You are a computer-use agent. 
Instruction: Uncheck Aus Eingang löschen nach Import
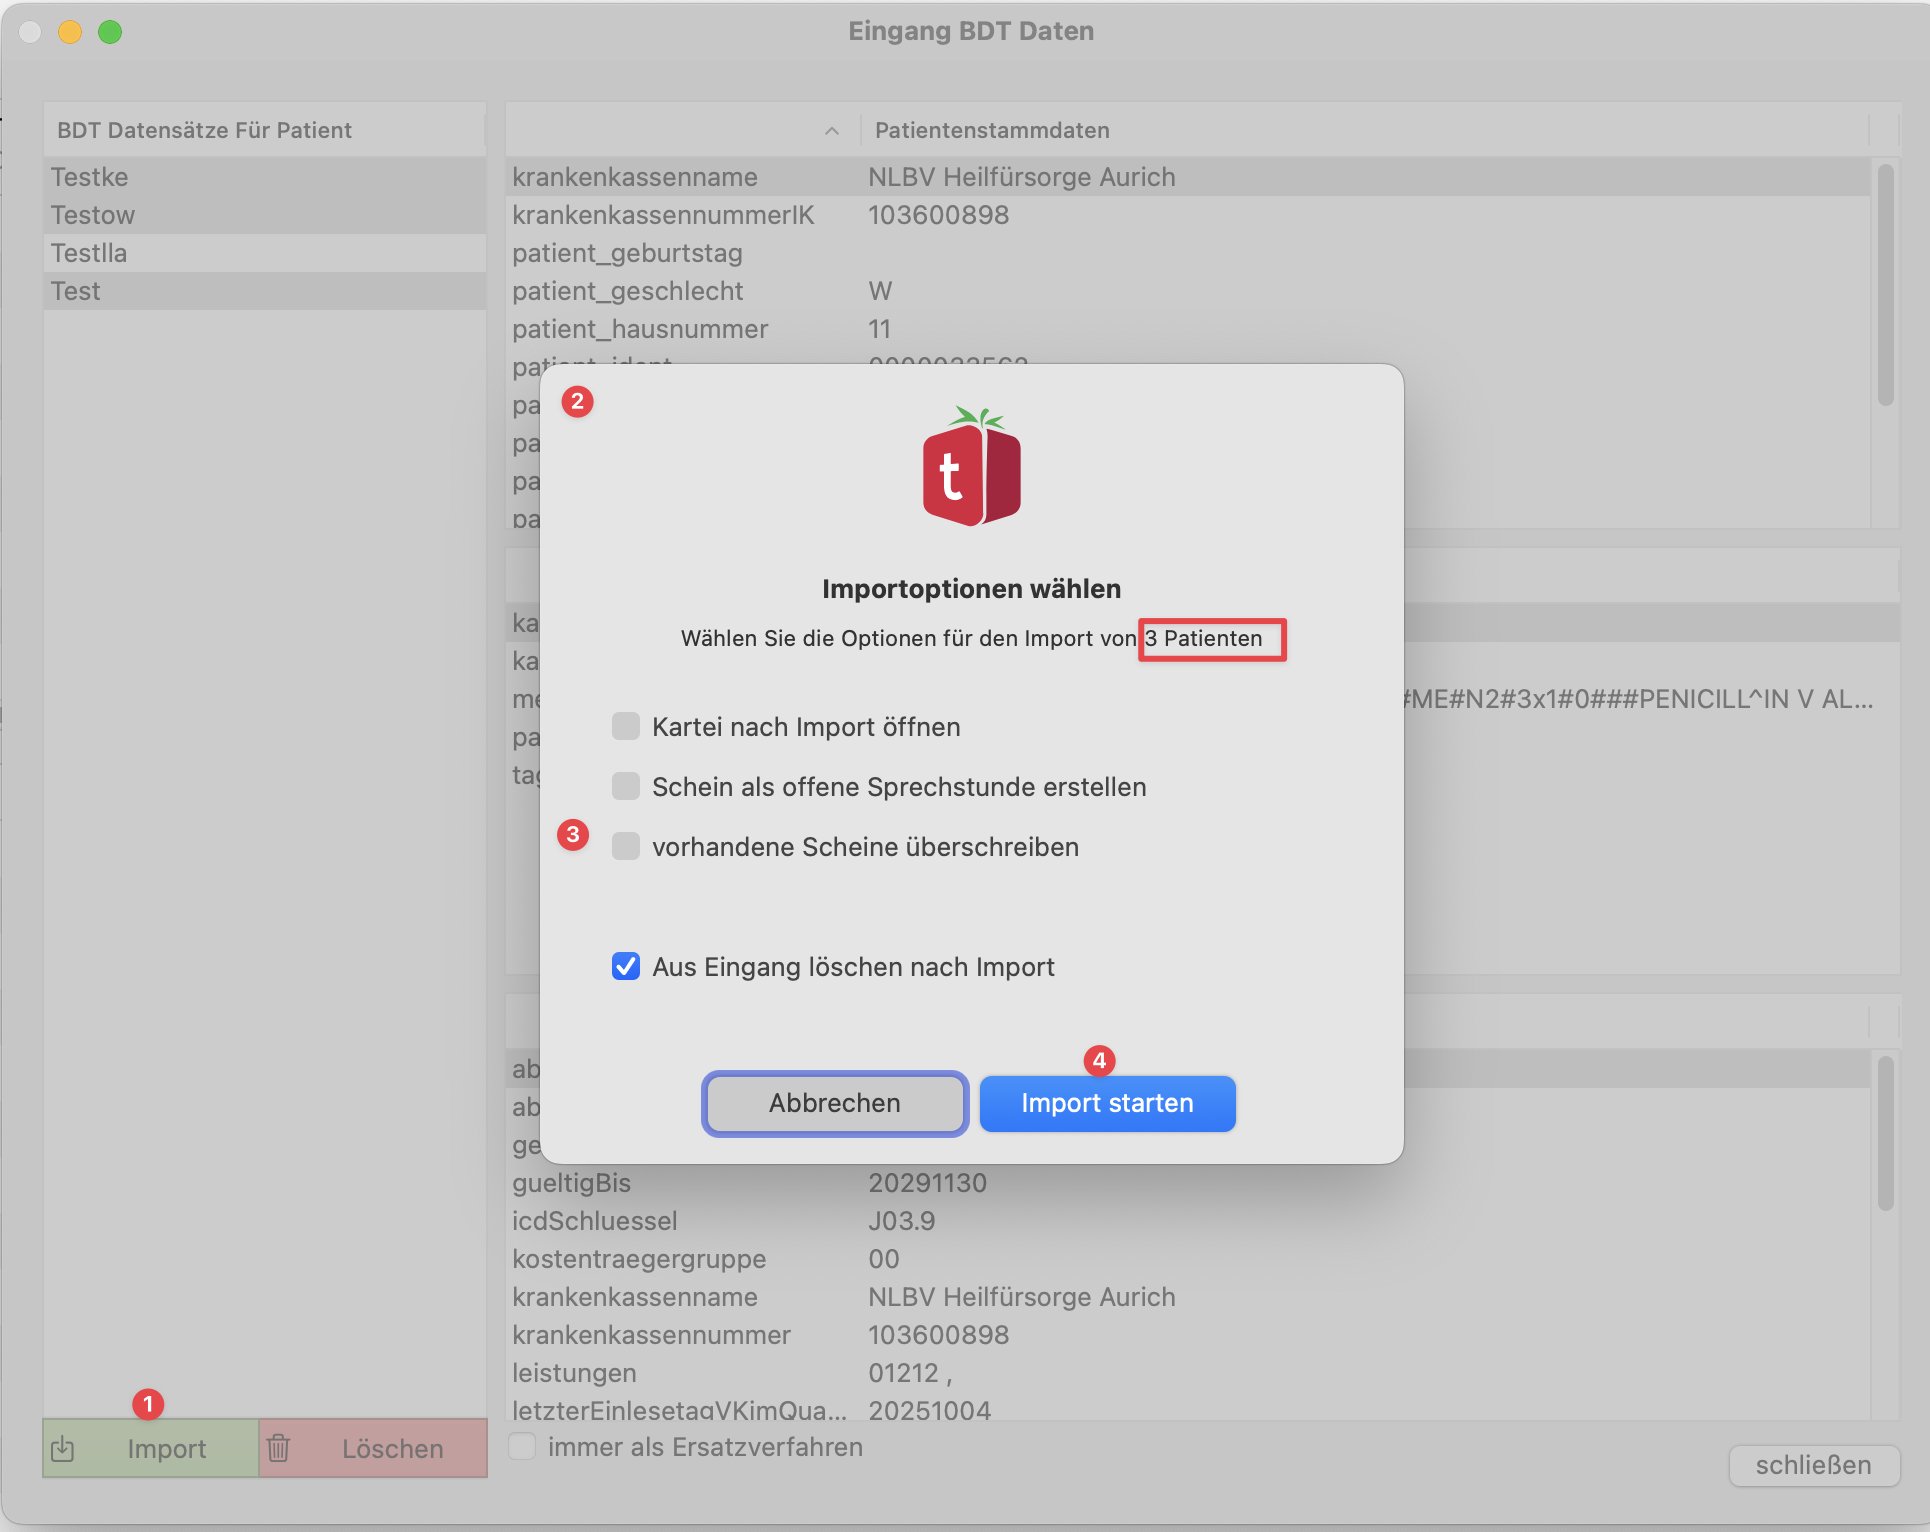pos(626,966)
